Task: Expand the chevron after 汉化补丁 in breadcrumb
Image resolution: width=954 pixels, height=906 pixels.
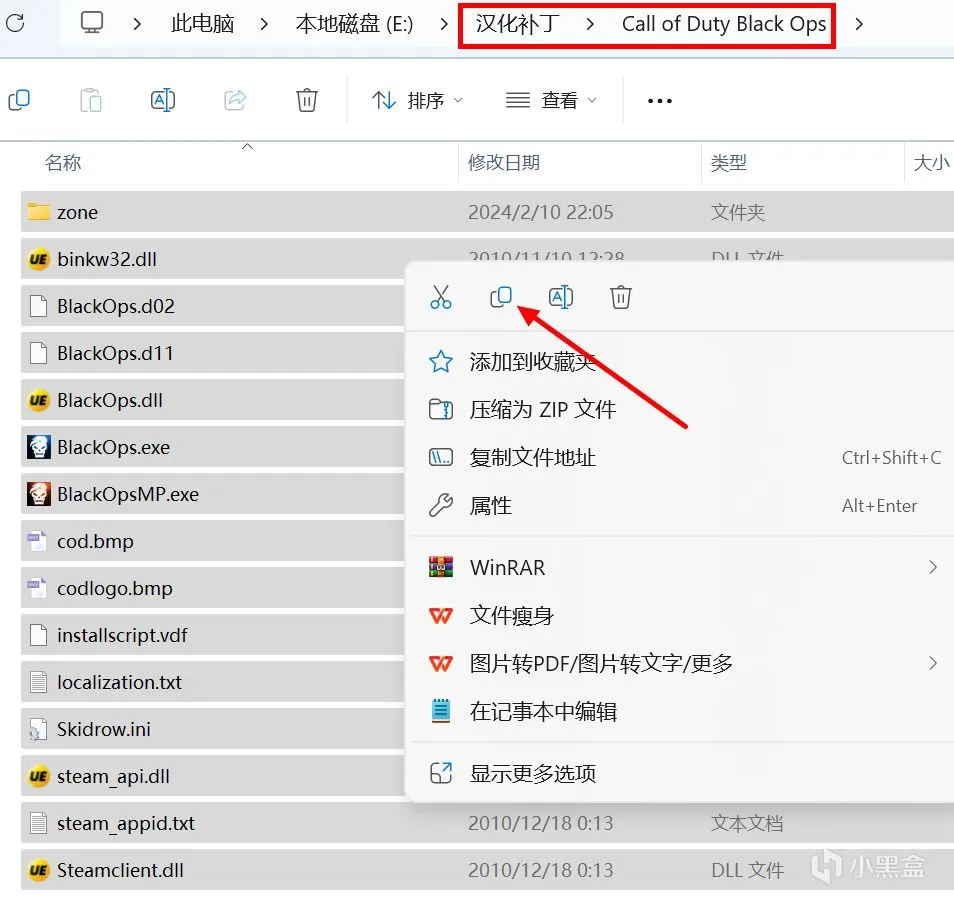Action: tap(590, 24)
